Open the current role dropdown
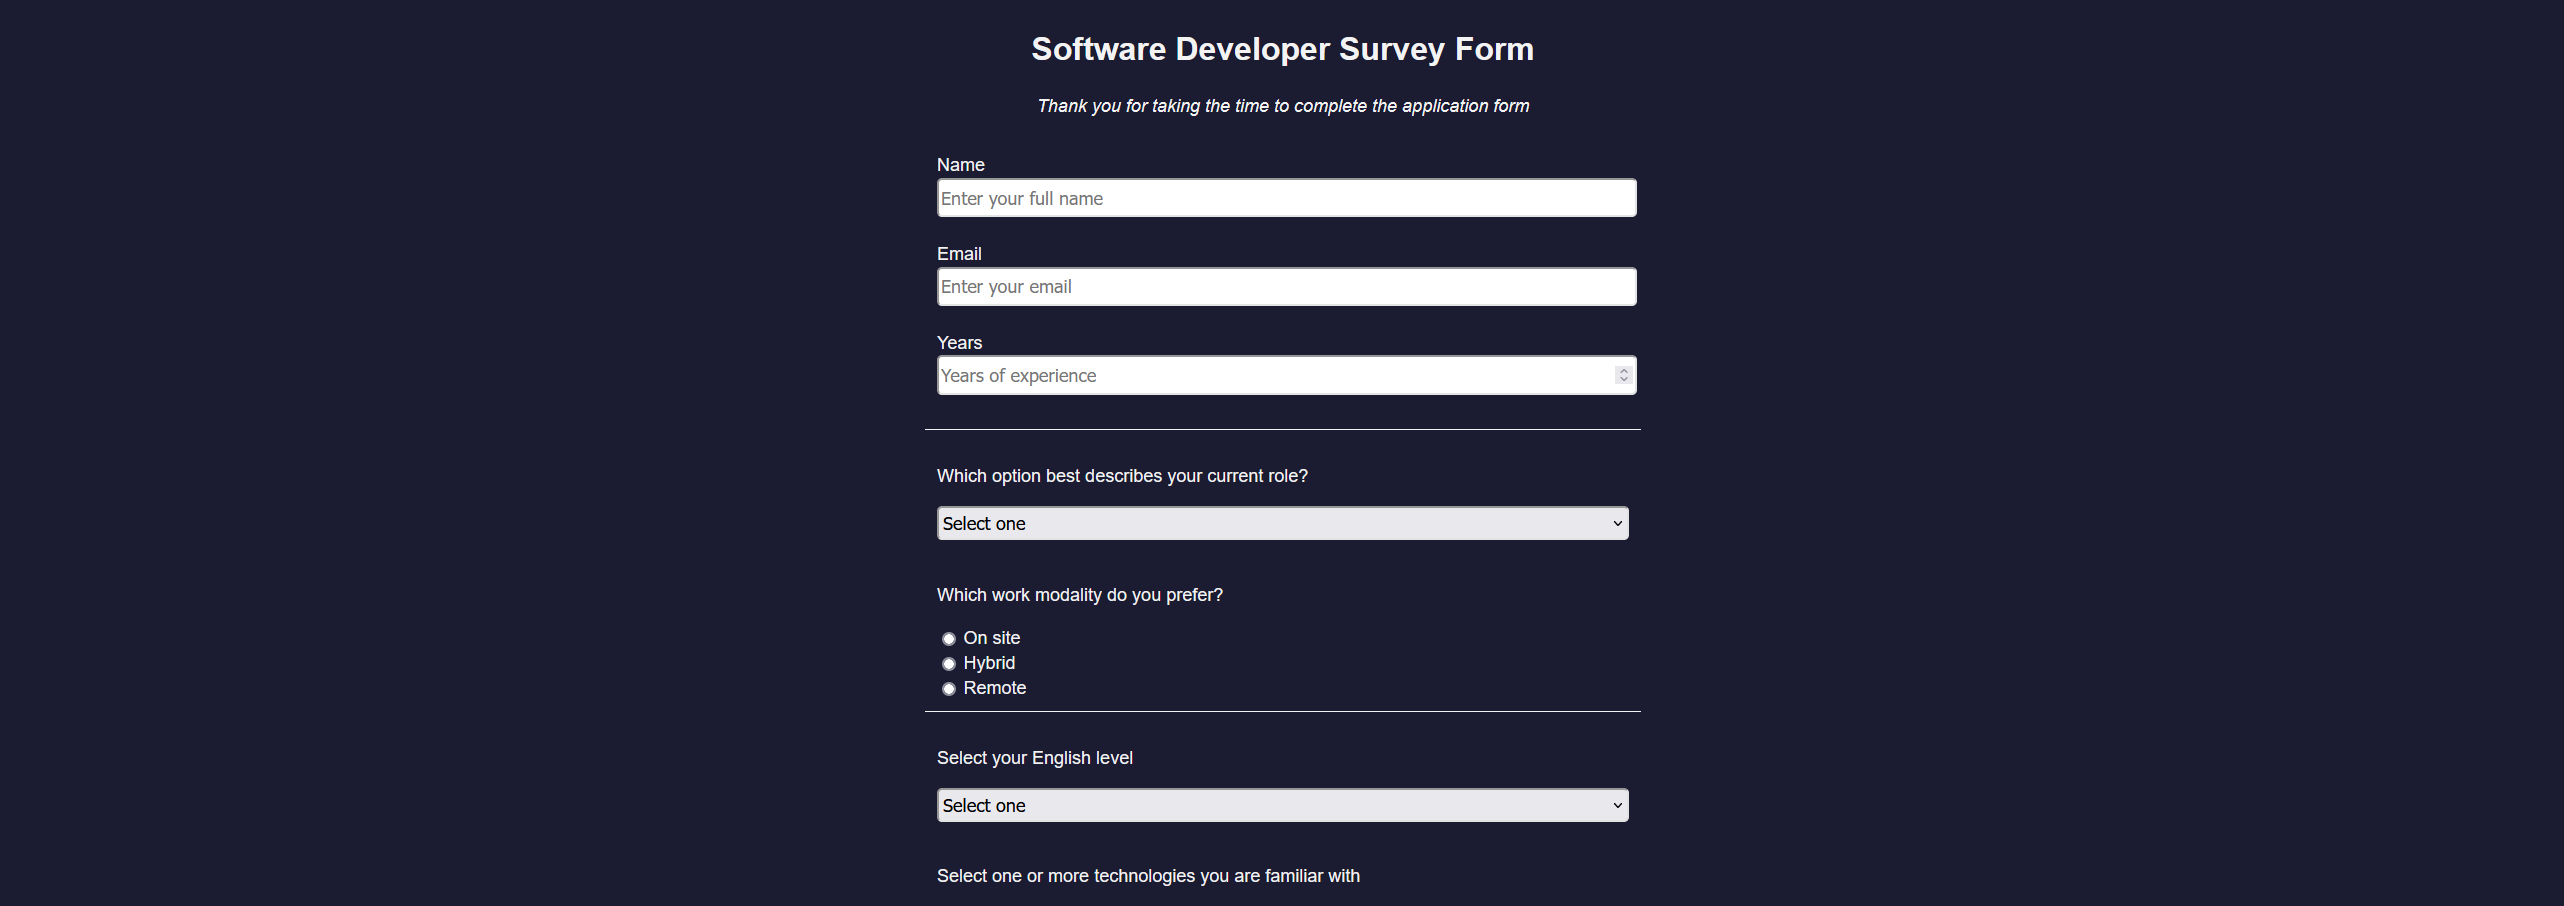Image resolution: width=2564 pixels, height=906 pixels. coord(1281,523)
